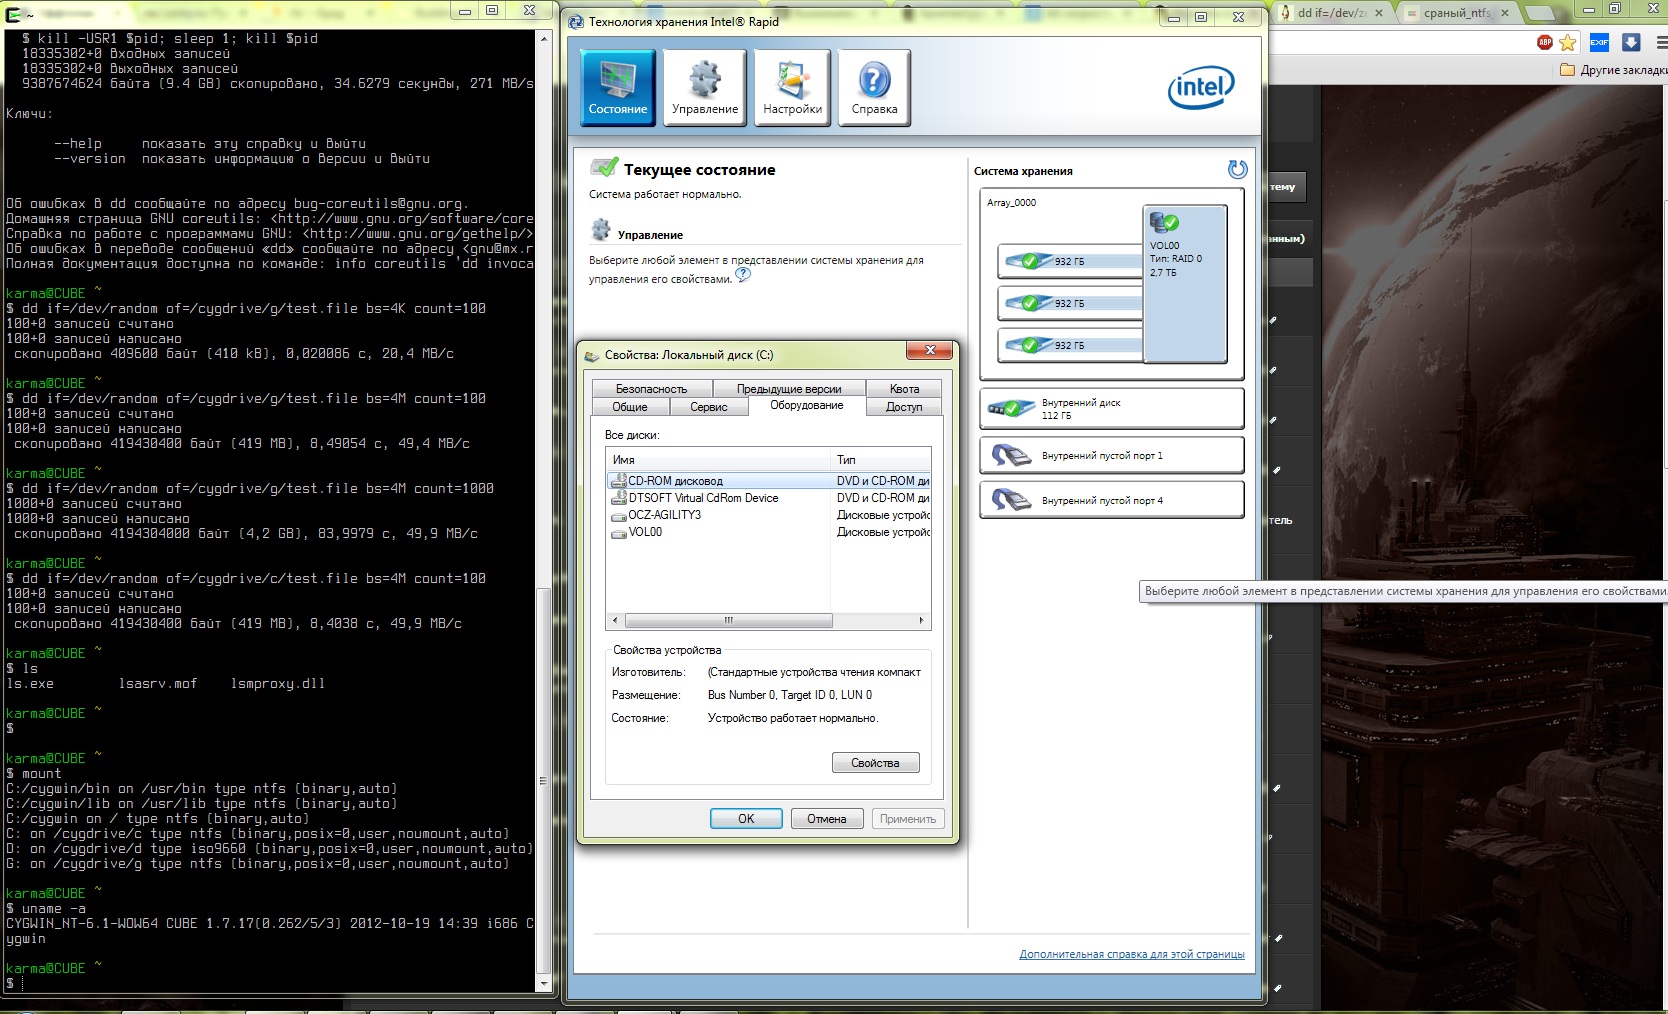Switch to the Безопасность tab
The image size is (1668, 1014).
[x=651, y=389]
